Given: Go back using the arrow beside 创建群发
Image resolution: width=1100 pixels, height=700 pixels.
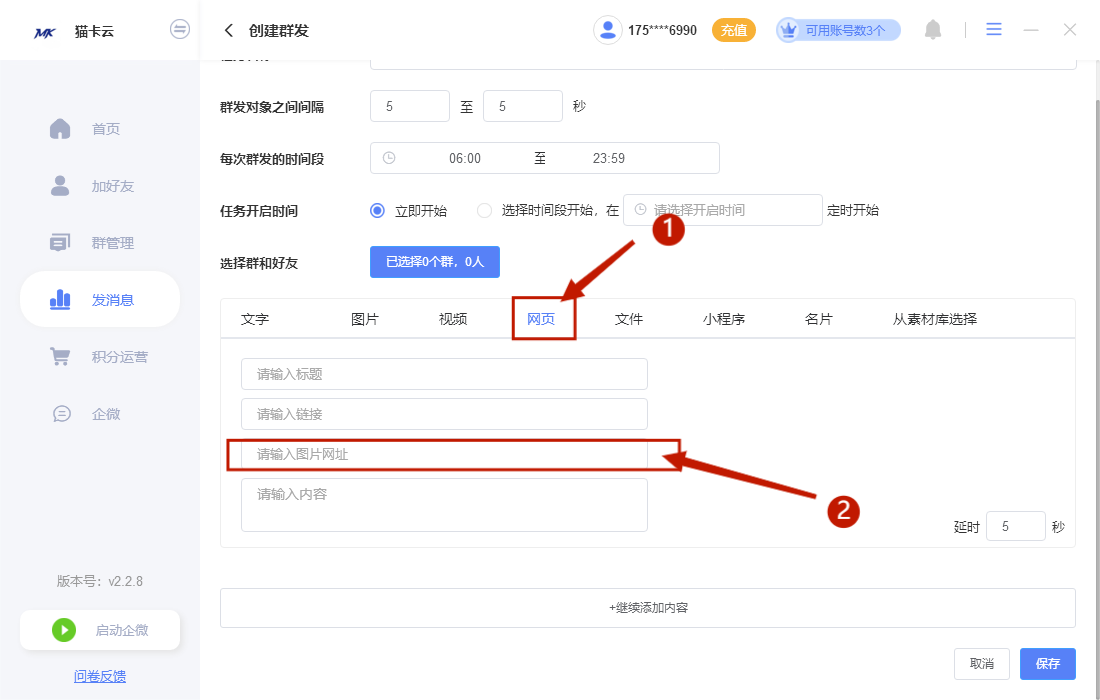Looking at the screenshot, I should tap(228, 30).
